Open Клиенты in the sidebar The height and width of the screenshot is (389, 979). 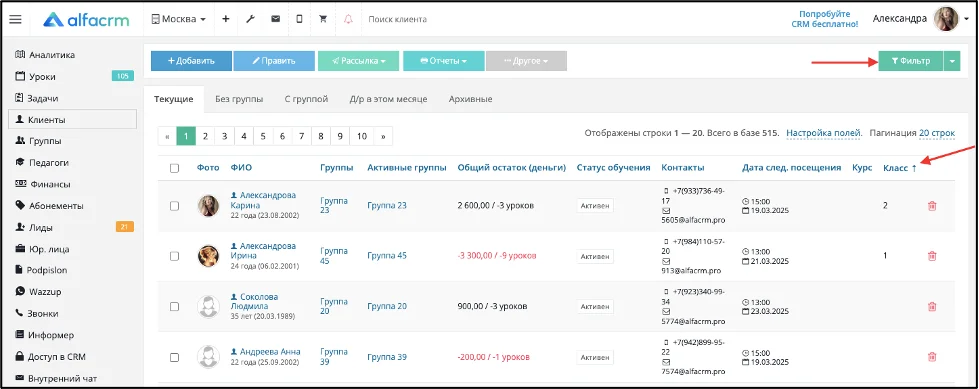[72, 119]
